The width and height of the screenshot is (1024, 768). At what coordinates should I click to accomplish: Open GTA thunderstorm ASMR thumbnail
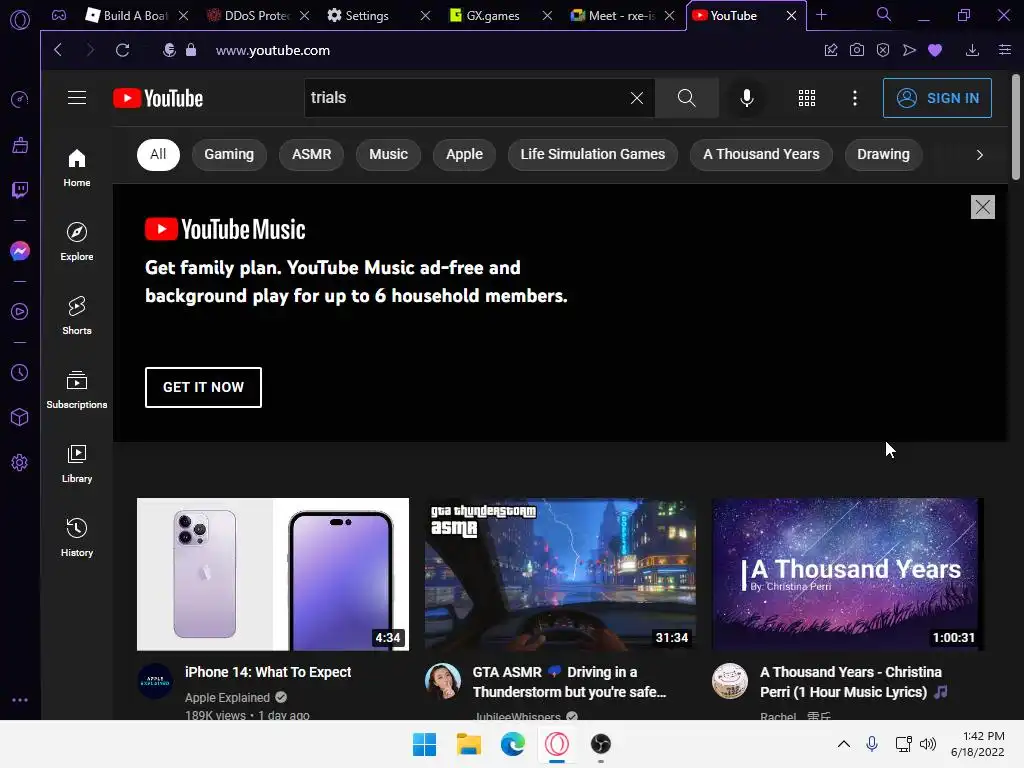(x=560, y=574)
